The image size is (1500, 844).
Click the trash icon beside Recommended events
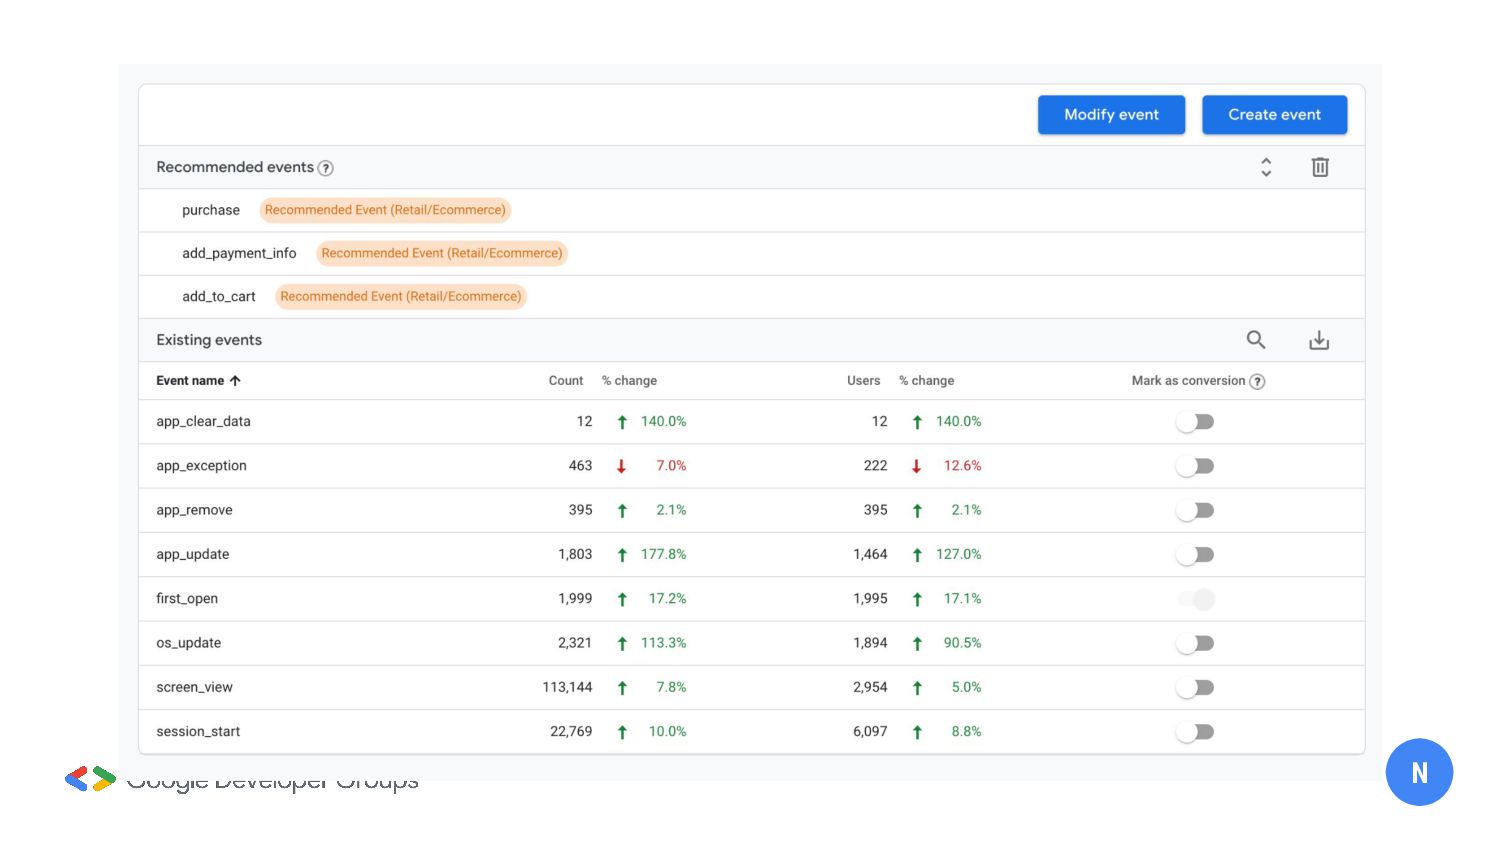pyautogui.click(x=1320, y=167)
